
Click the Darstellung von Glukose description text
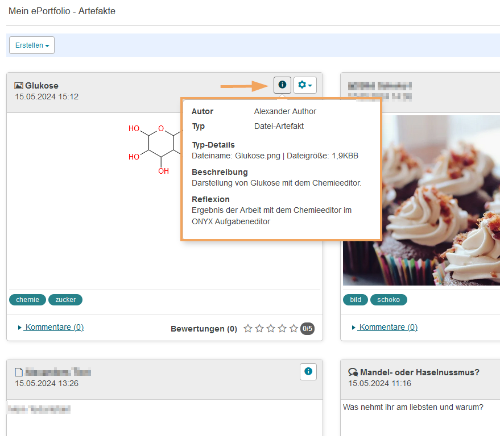276,183
